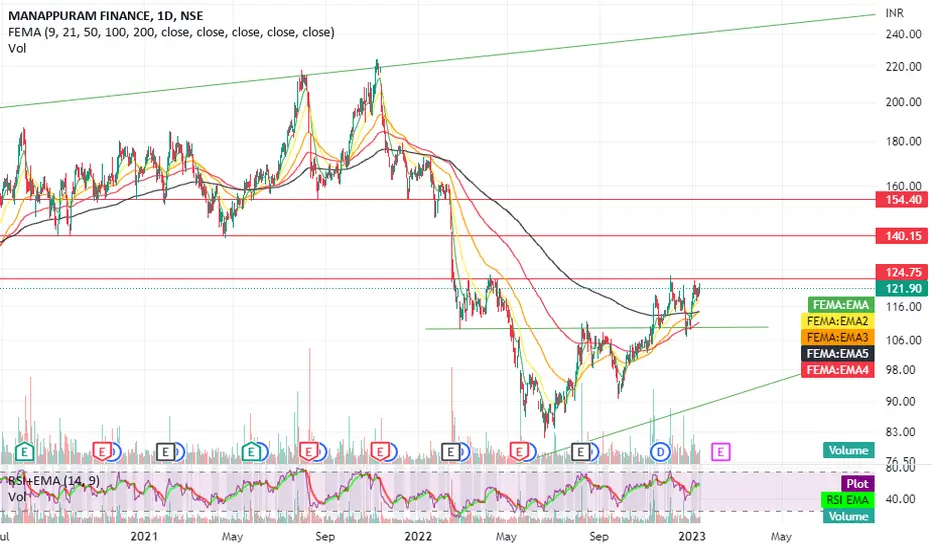Click the green RSI EMA label
The image size is (932, 550).
click(847, 500)
